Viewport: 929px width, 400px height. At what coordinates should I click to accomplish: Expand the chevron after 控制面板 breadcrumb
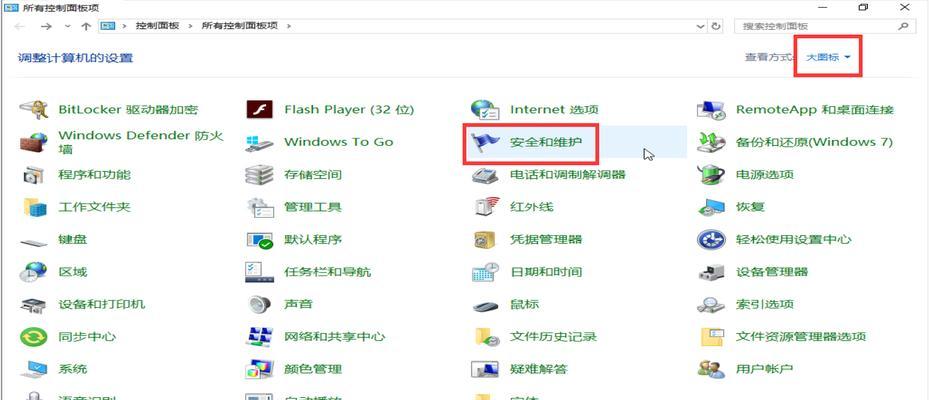[191, 26]
